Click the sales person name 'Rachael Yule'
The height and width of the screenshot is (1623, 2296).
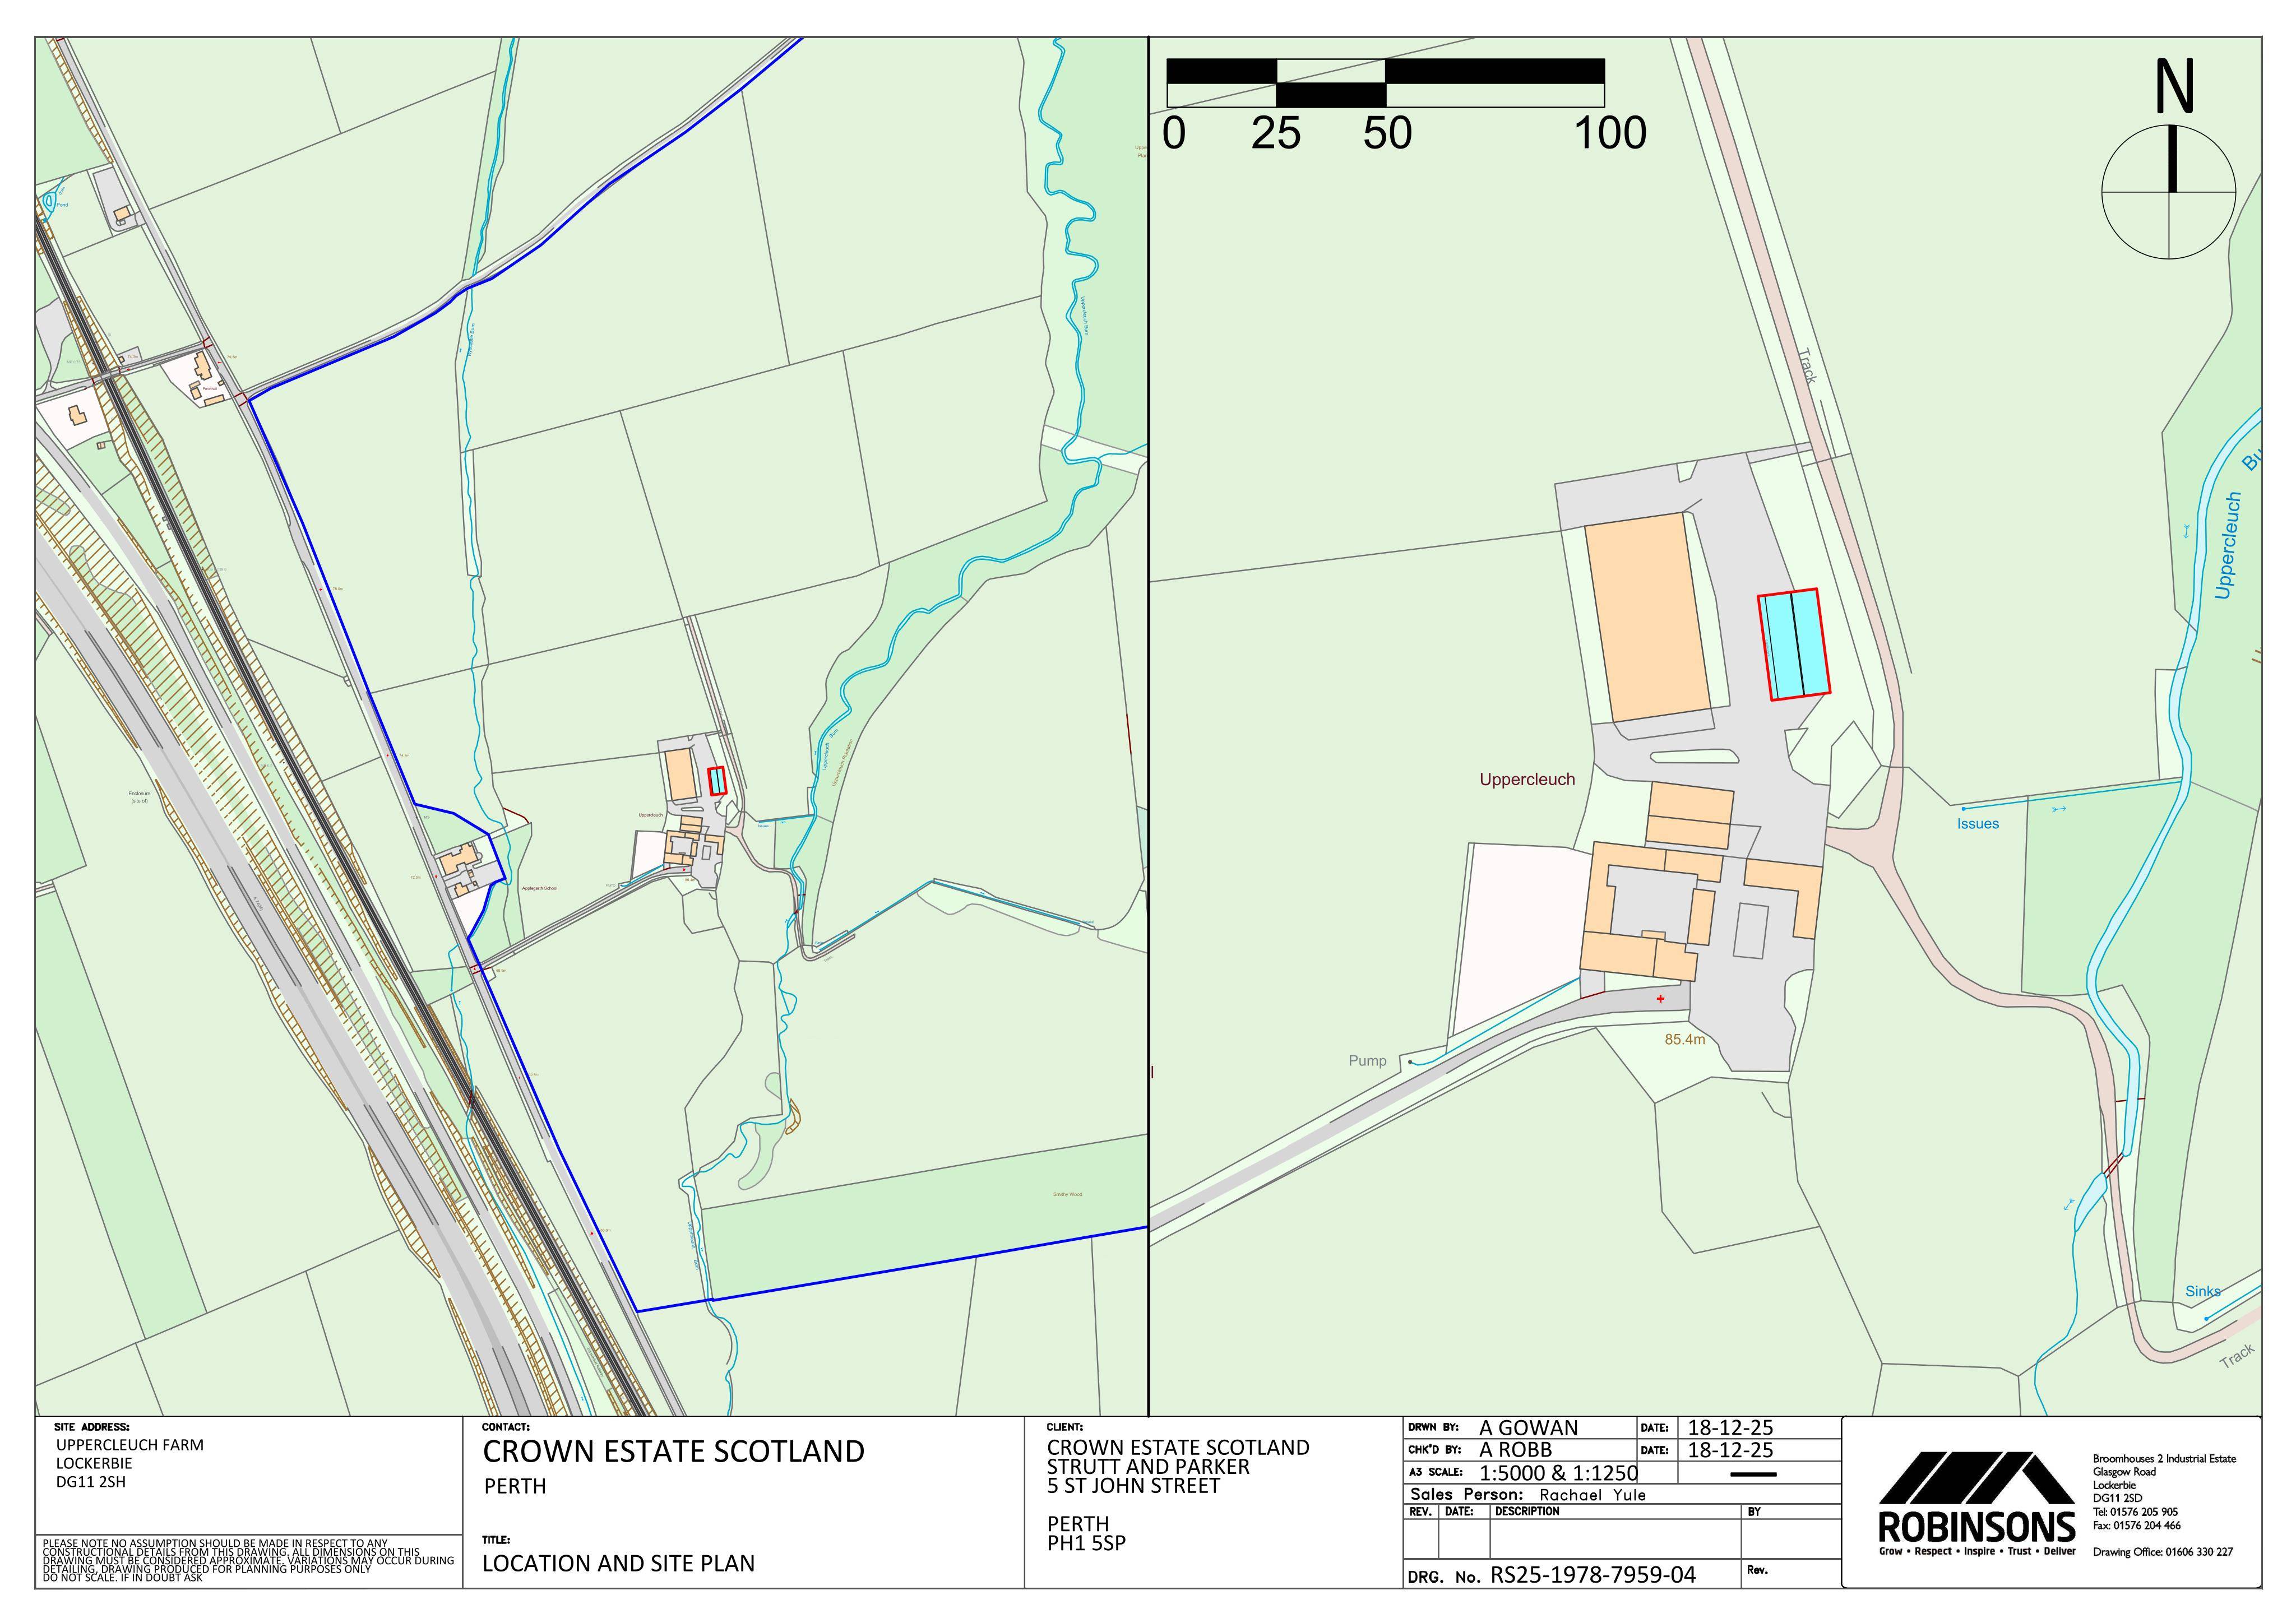1592,1495
